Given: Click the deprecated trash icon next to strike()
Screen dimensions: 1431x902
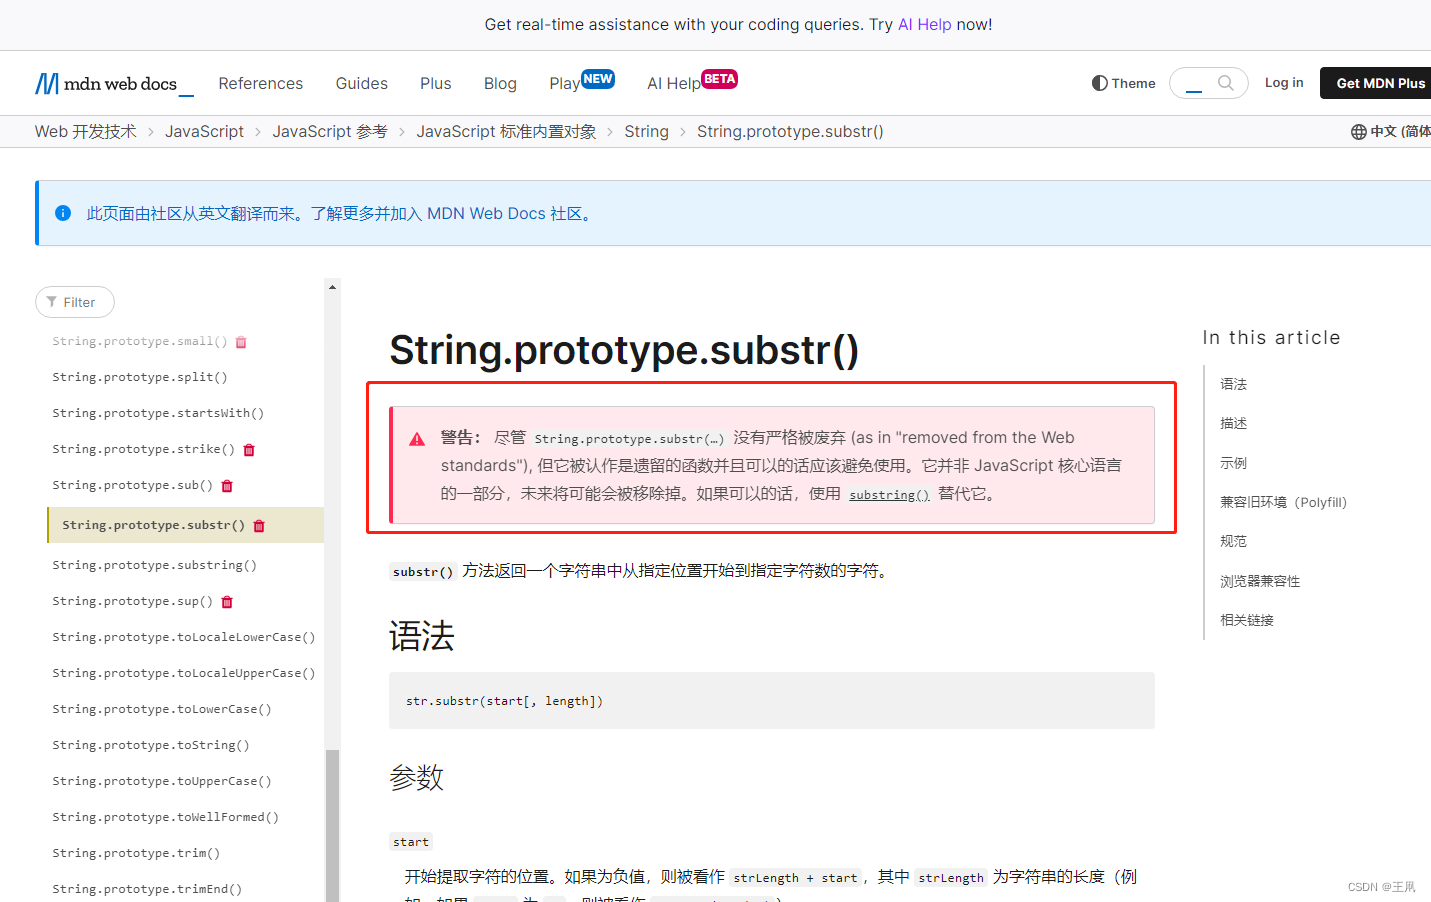Looking at the screenshot, I should 249,450.
